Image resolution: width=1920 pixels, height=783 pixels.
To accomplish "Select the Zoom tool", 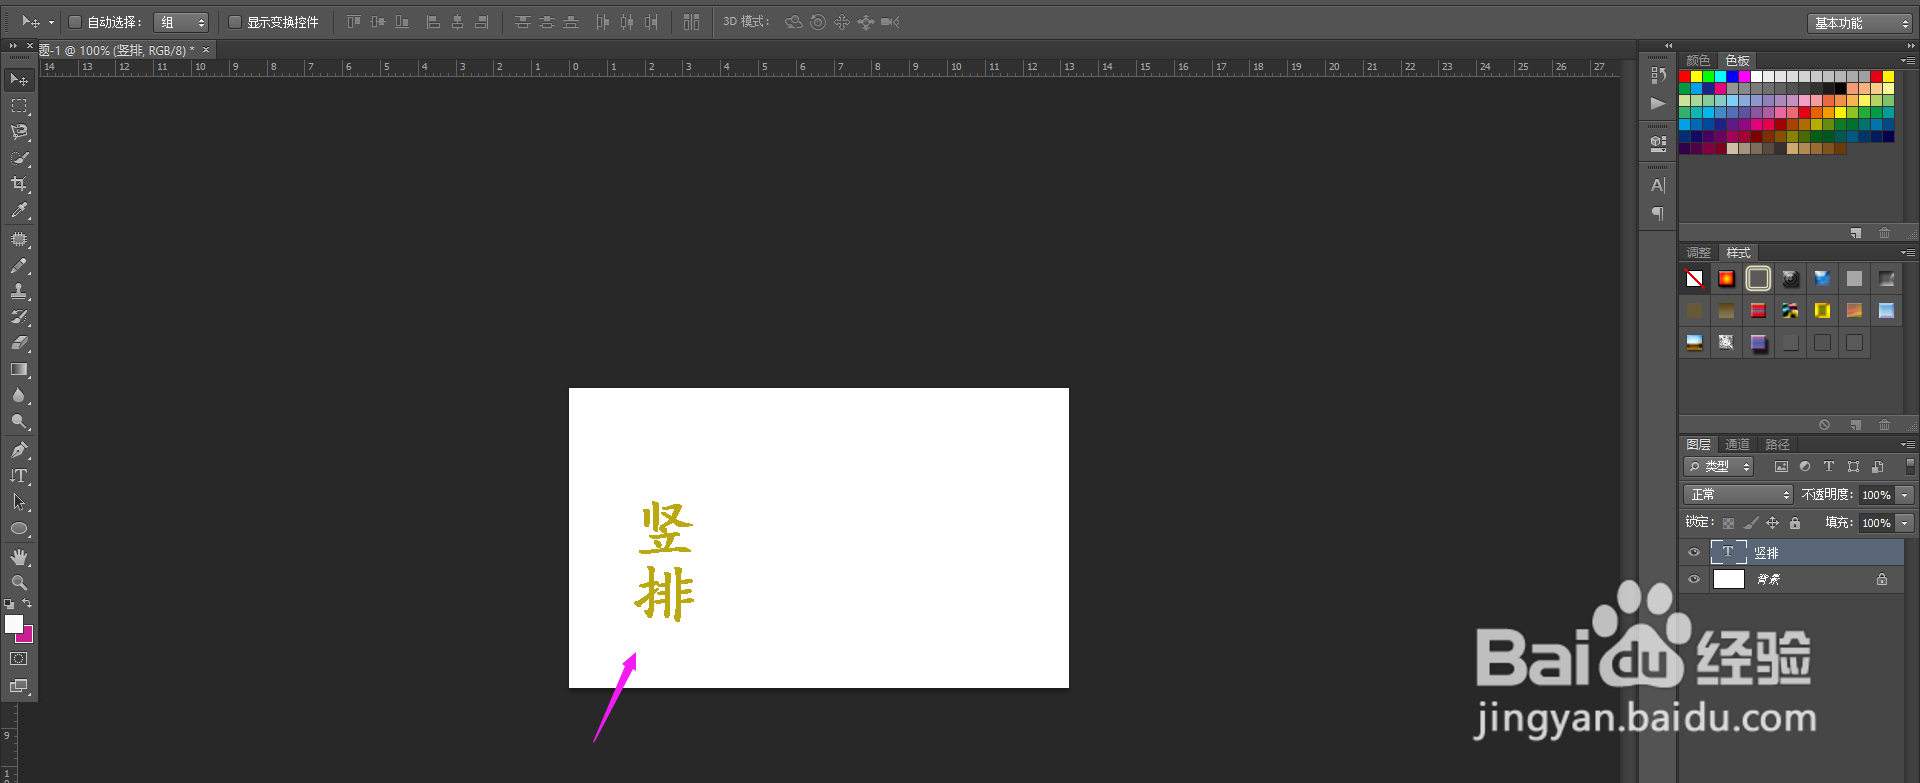I will 19,582.
